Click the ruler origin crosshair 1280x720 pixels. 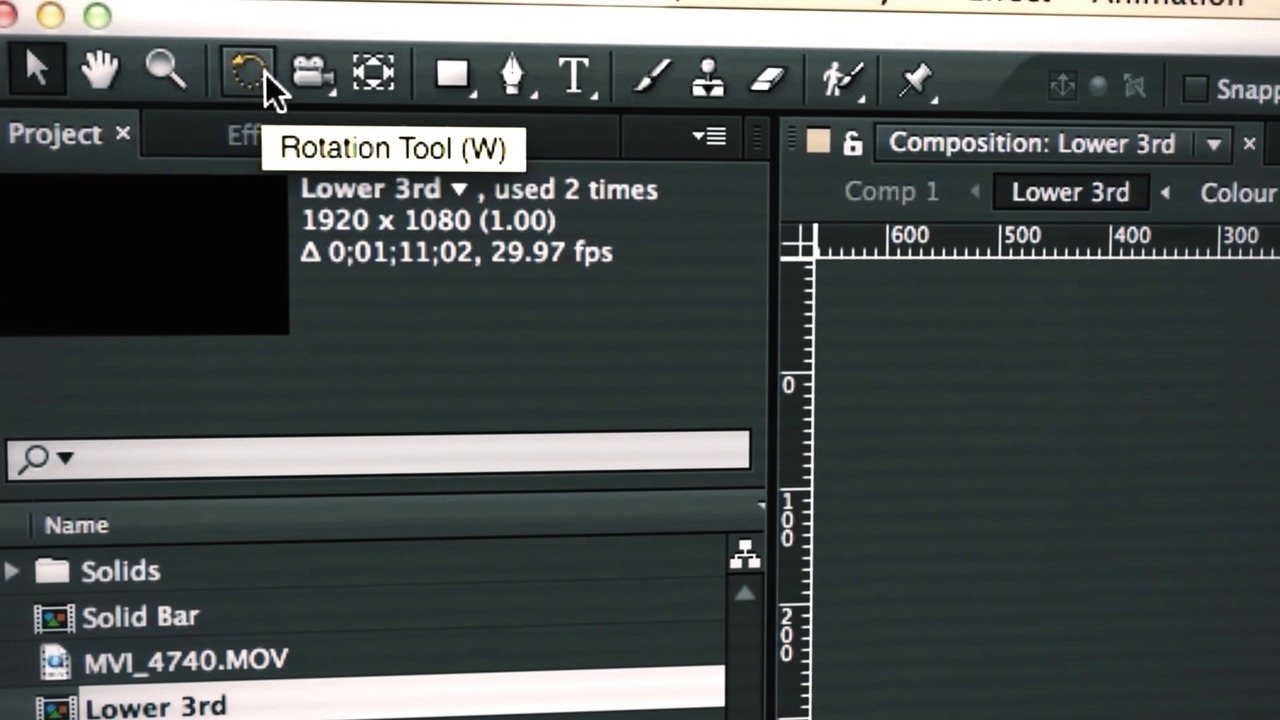798,243
